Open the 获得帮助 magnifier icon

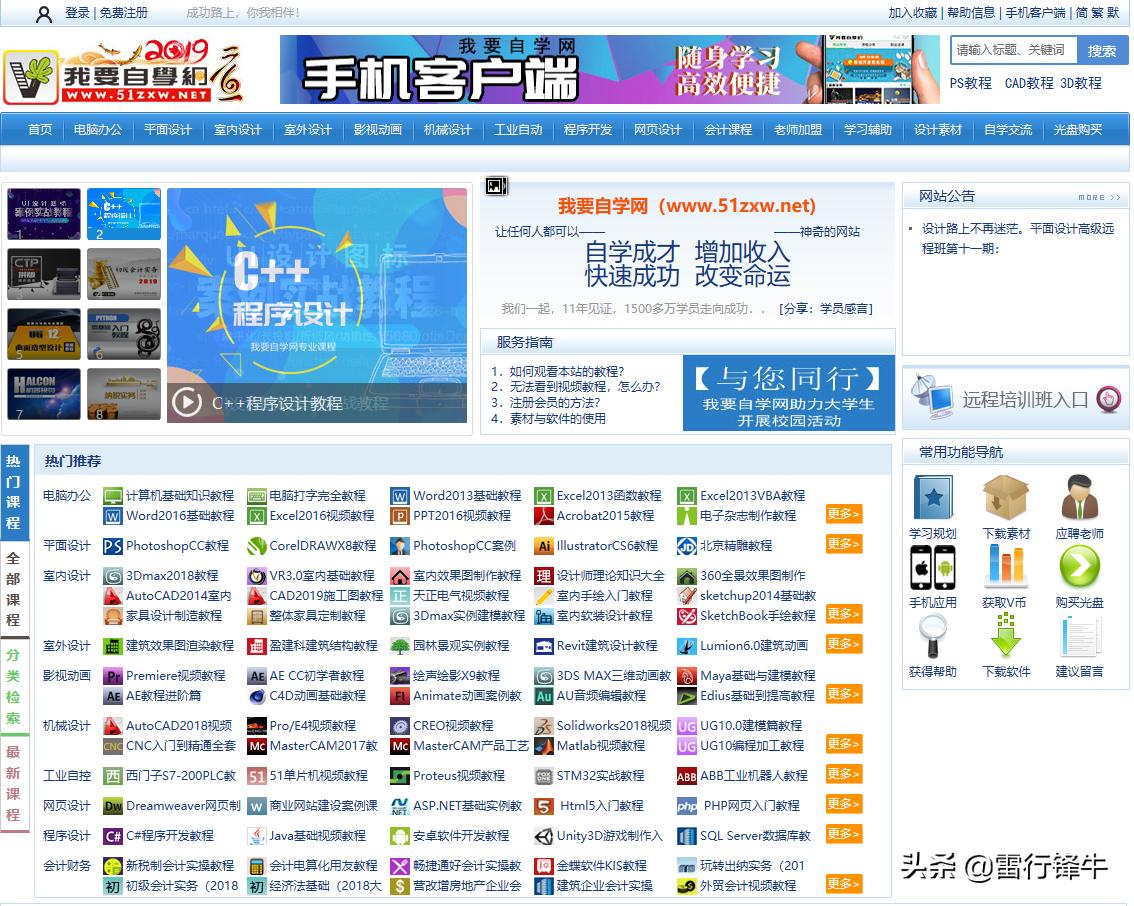coord(933,636)
